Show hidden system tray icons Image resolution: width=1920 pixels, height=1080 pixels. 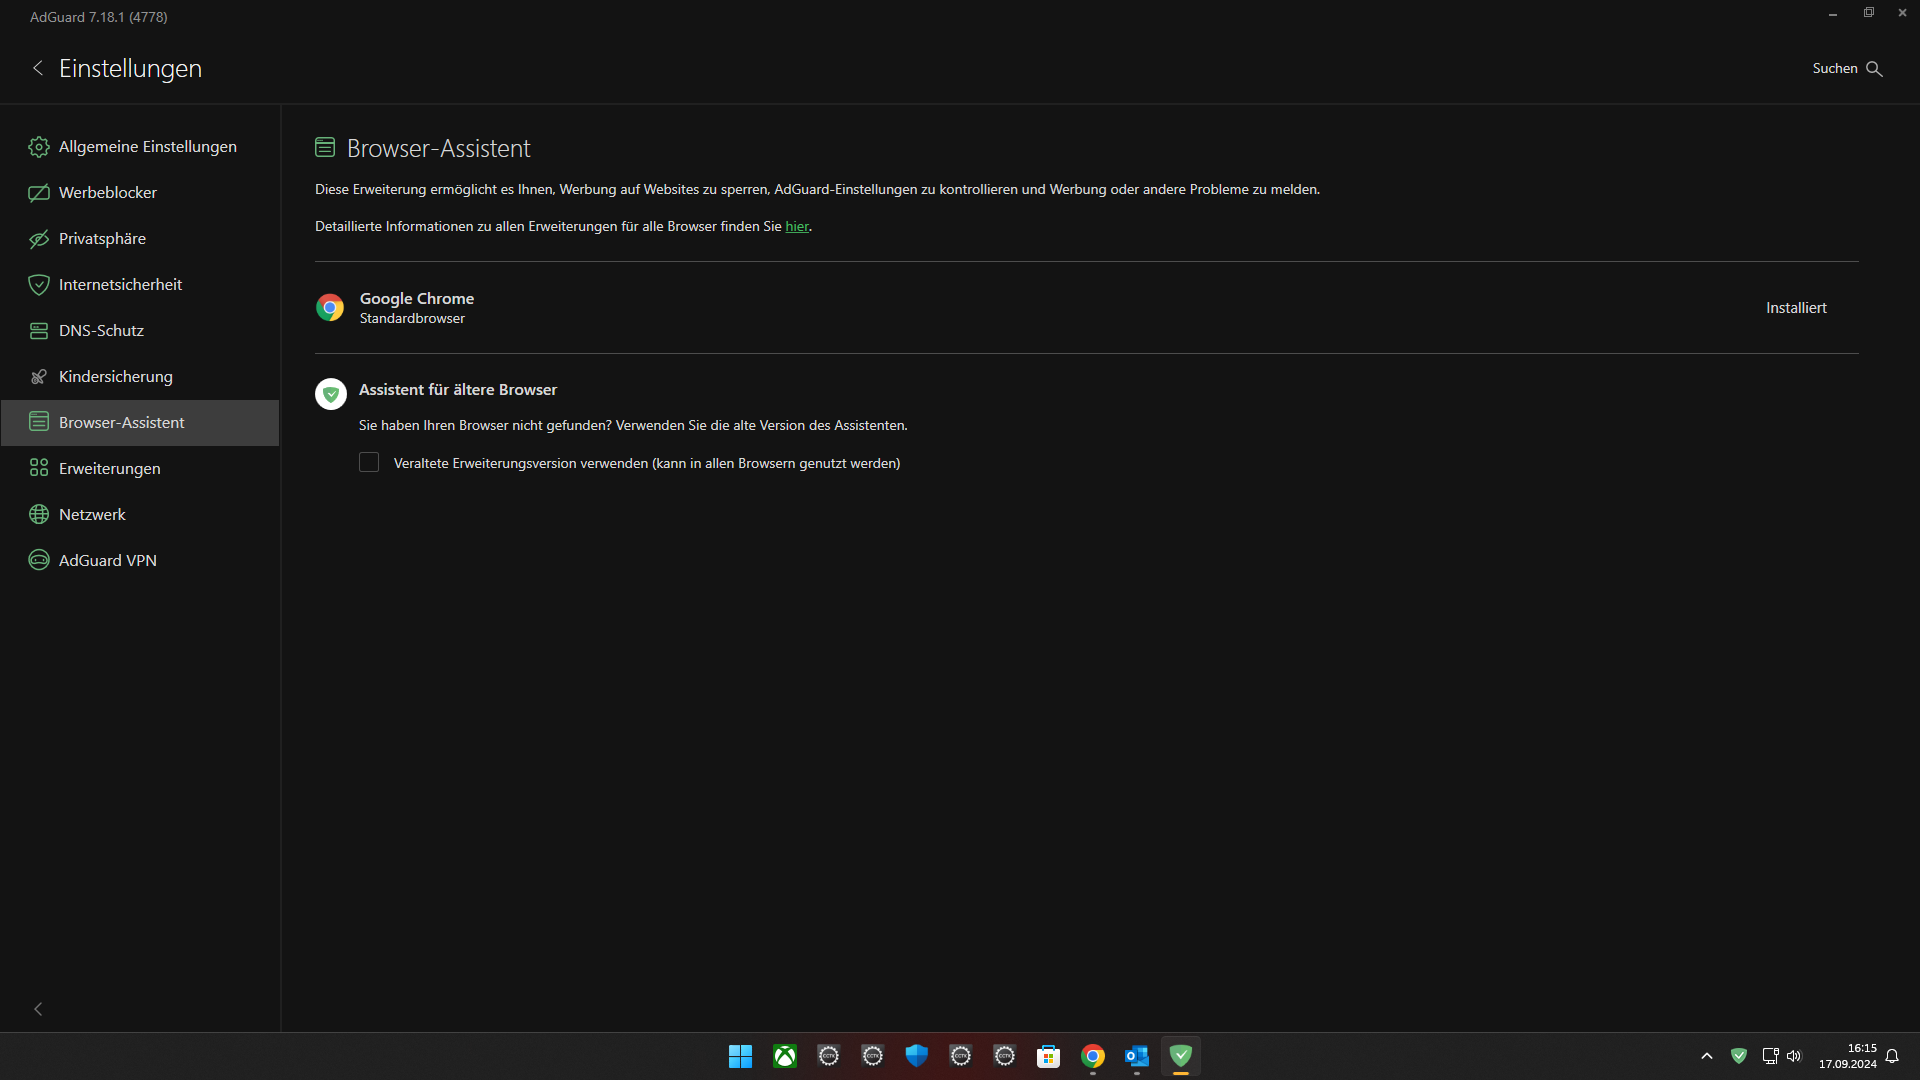pyautogui.click(x=1707, y=1056)
